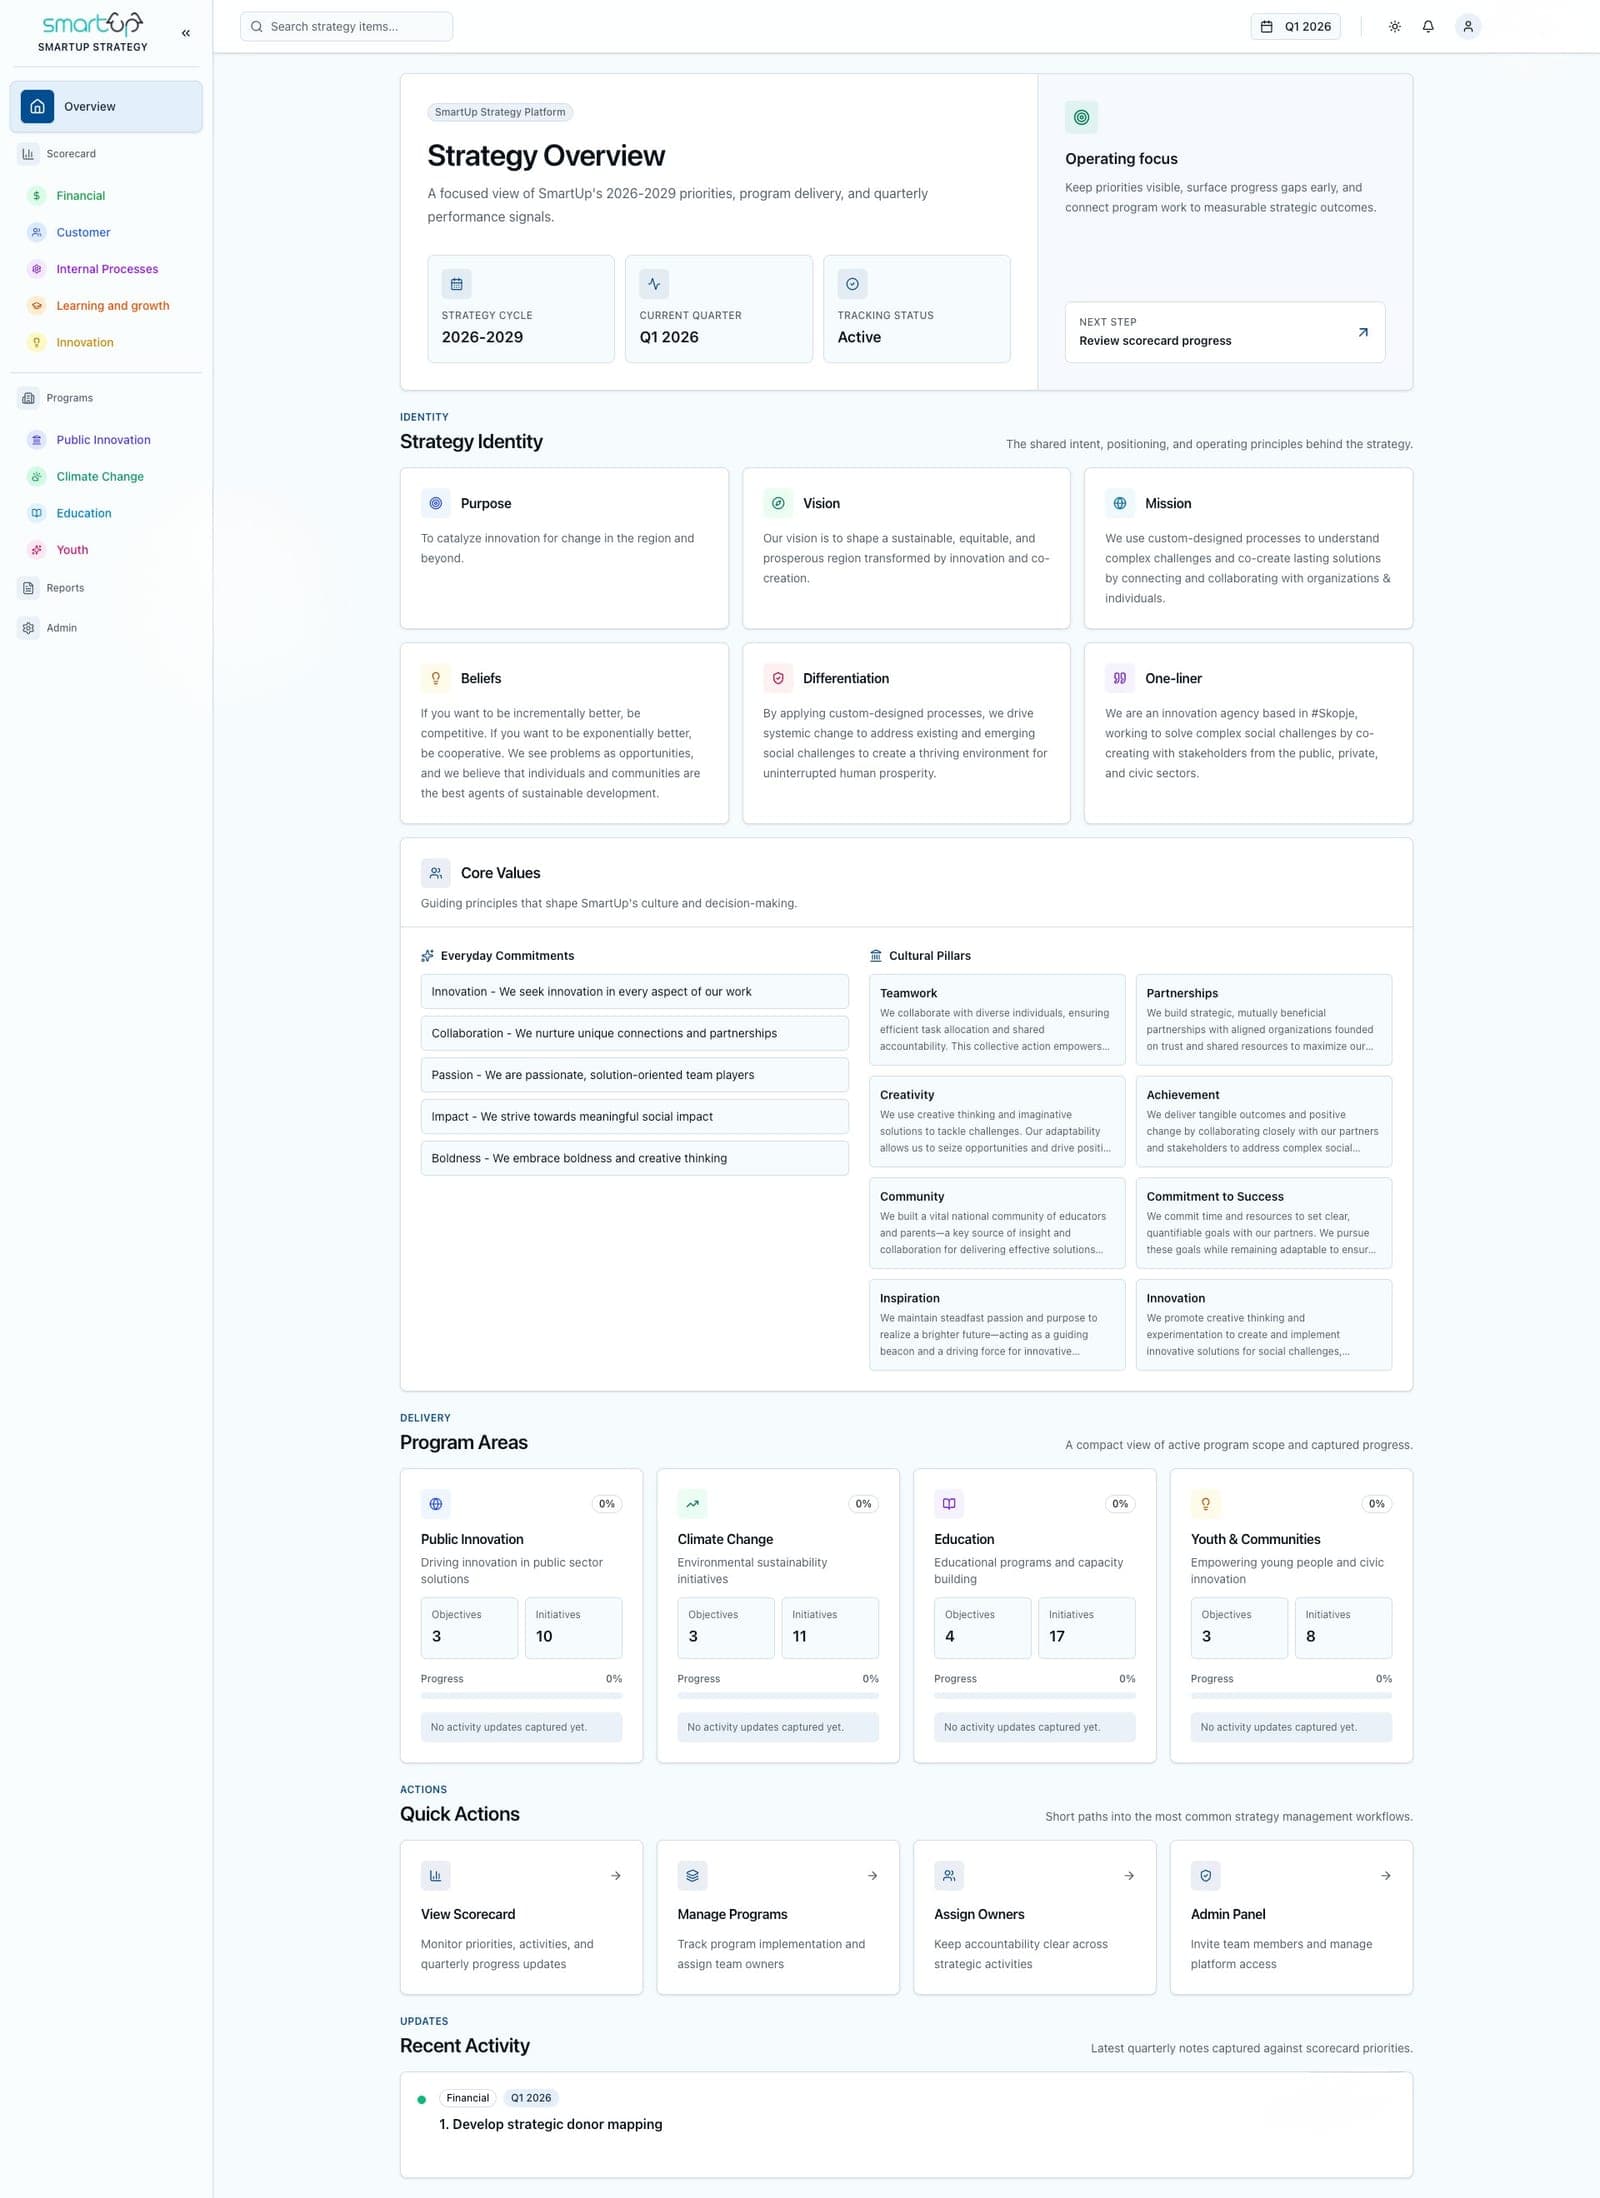The width and height of the screenshot is (1600, 2198).
Task: Toggle the light/dark theme sun icon
Action: pyautogui.click(x=1395, y=27)
